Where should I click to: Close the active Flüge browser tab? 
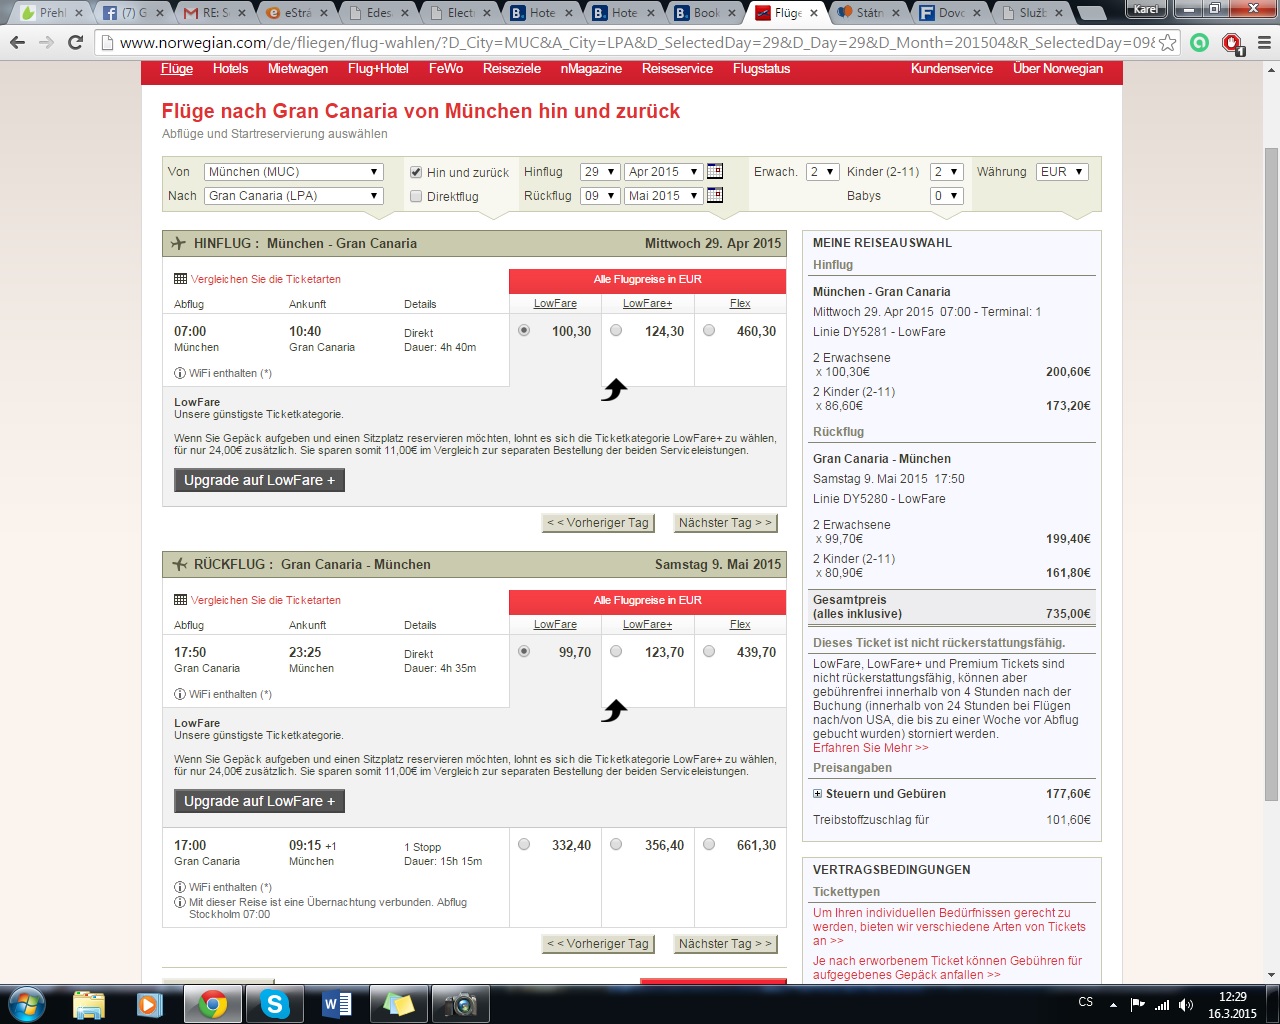pos(813,13)
